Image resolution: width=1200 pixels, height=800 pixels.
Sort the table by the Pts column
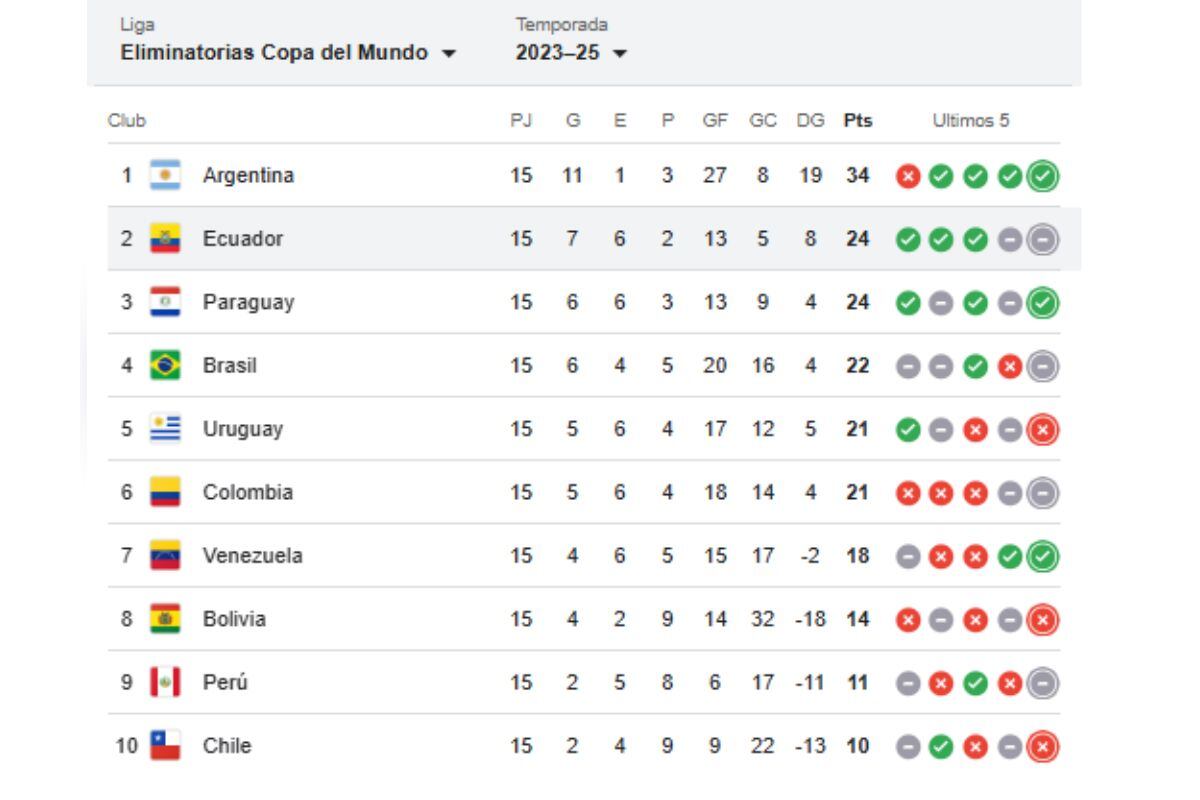(856, 118)
